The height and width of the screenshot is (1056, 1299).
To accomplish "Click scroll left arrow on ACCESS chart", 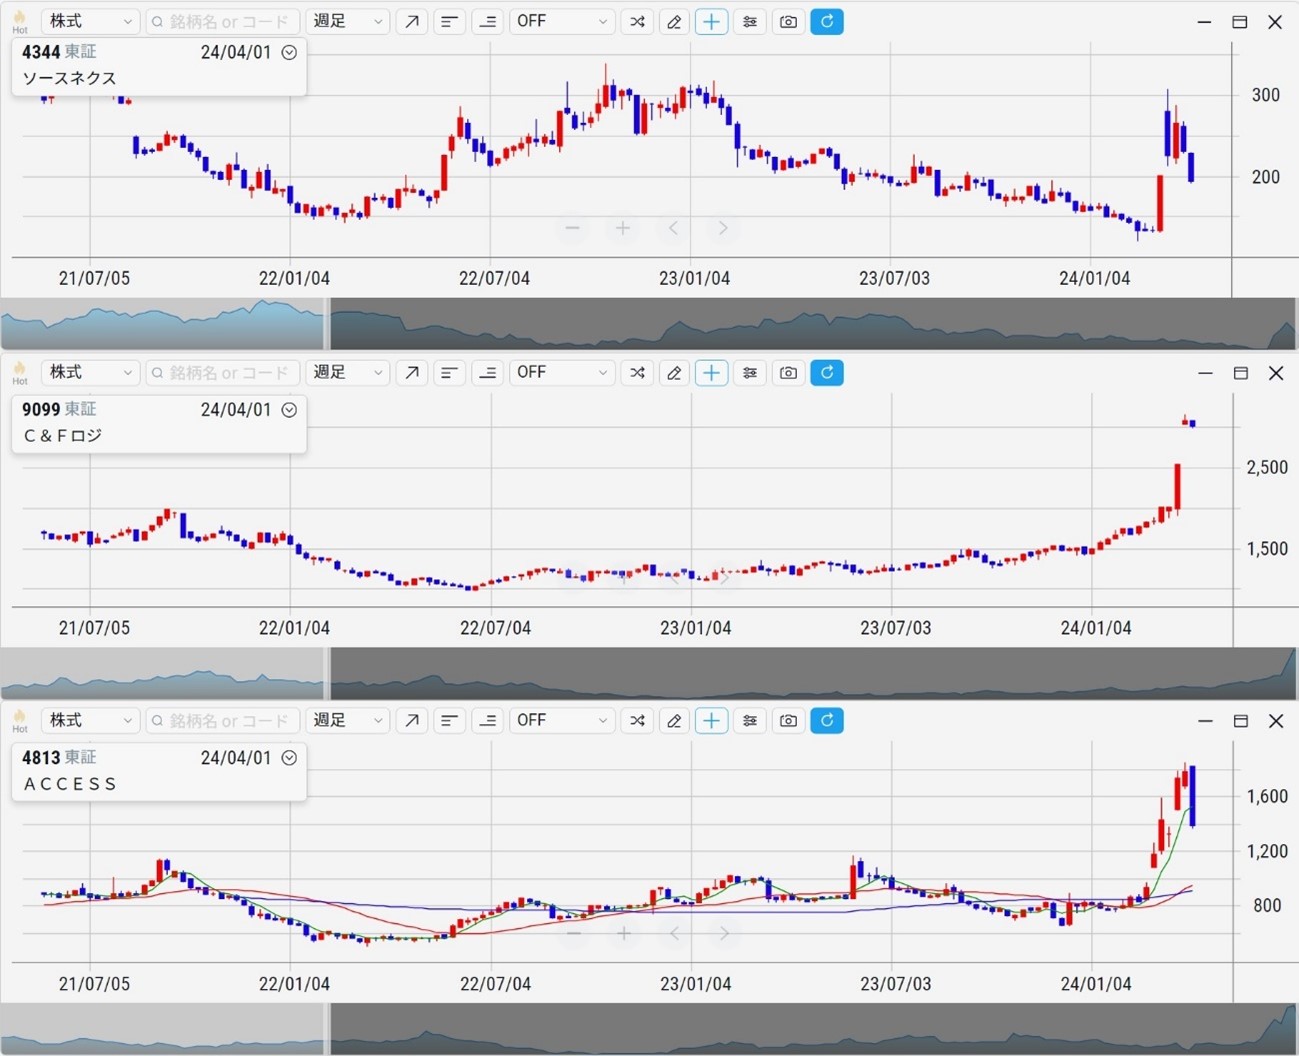I will tap(674, 934).
